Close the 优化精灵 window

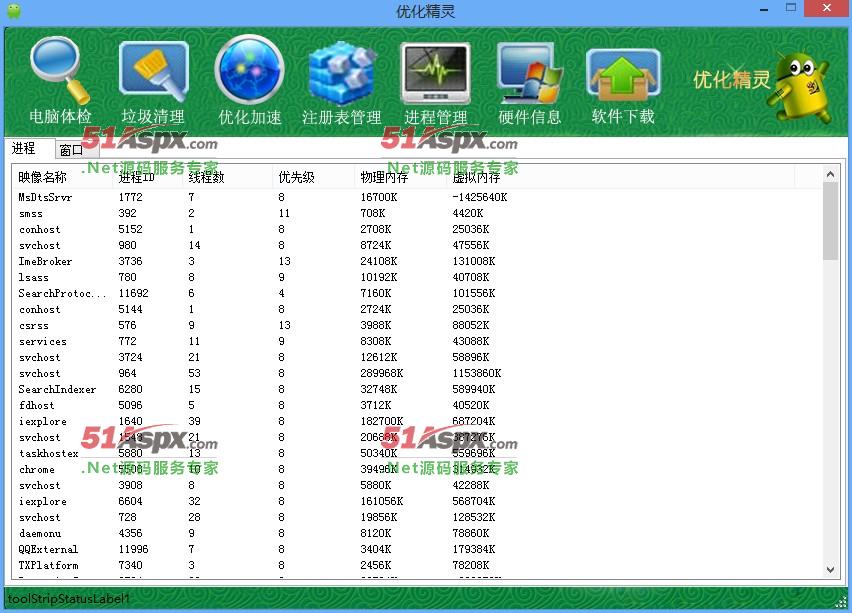click(826, 8)
